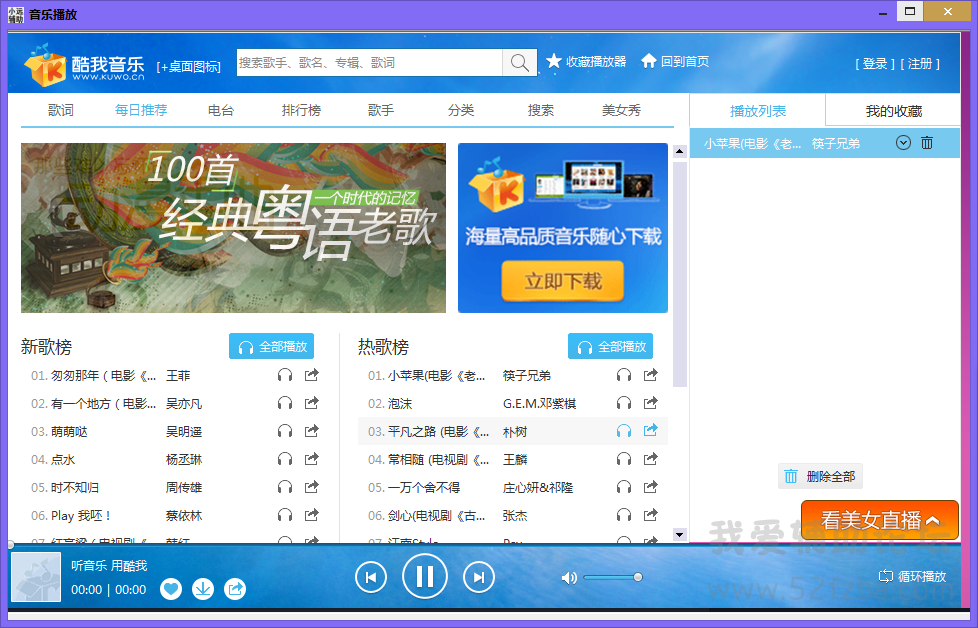
Task: Mute with the speaker volume icon
Action: point(569,577)
